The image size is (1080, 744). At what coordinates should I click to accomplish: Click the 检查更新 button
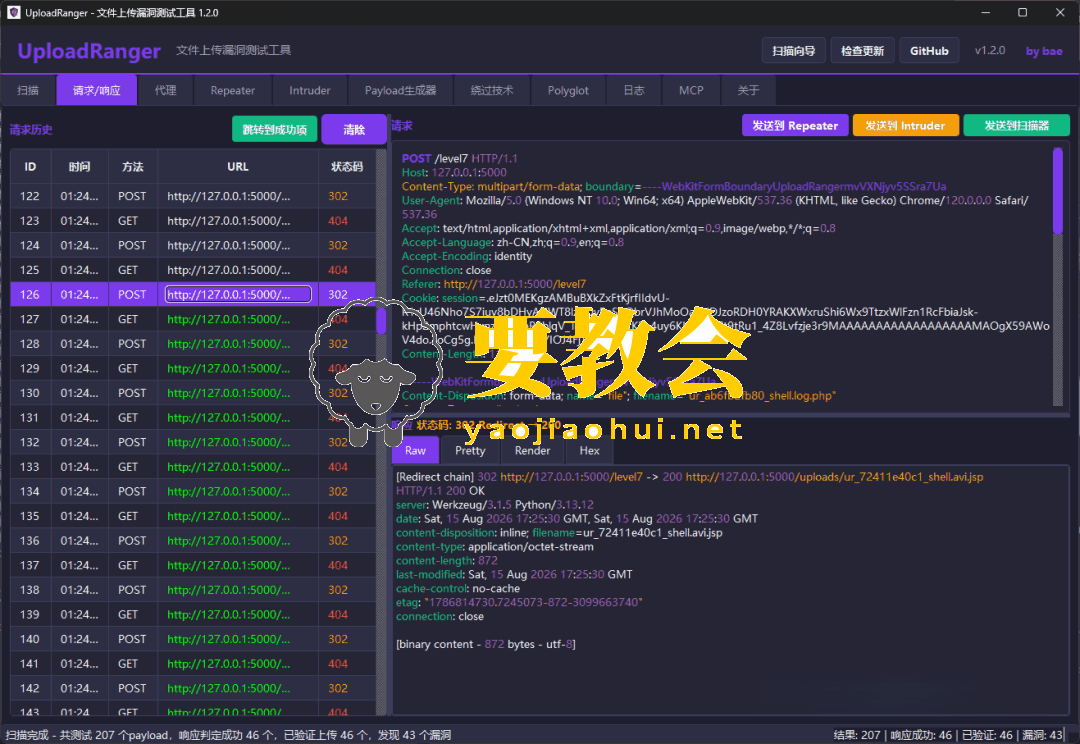coord(862,51)
